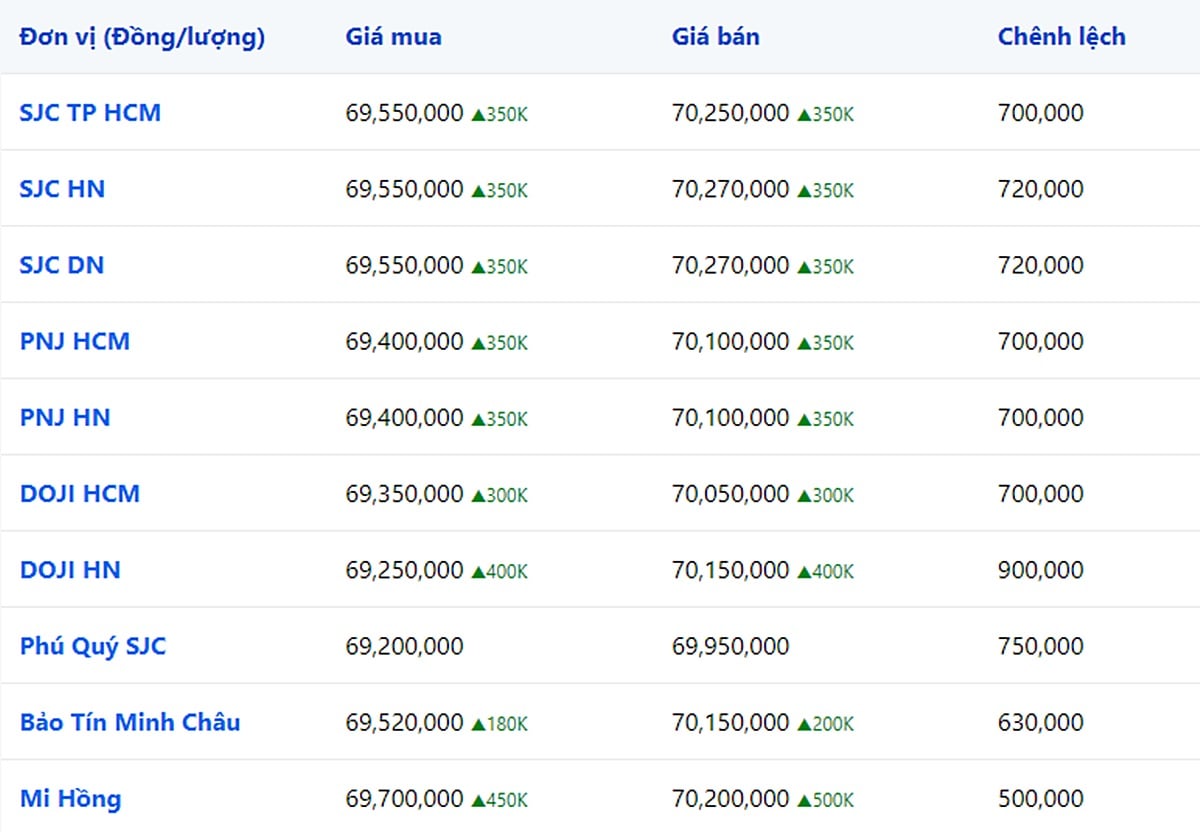
Task: Click the ▲350K buying change for SJC TP HCM
Action: click(499, 115)
